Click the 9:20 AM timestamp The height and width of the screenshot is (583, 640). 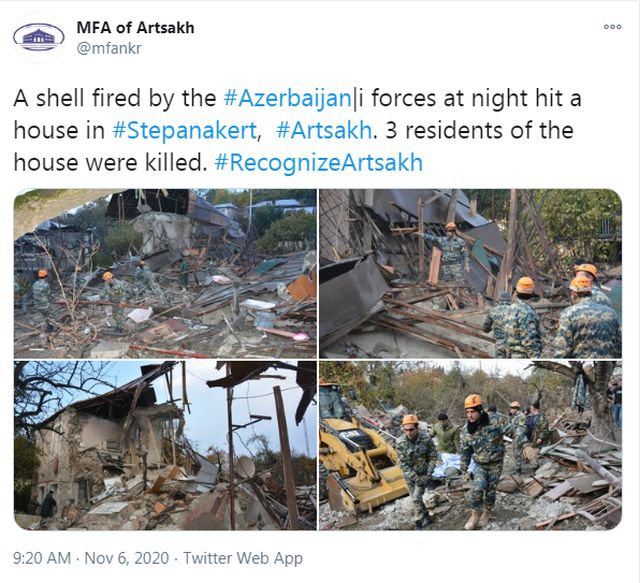[x=42, y=558]
